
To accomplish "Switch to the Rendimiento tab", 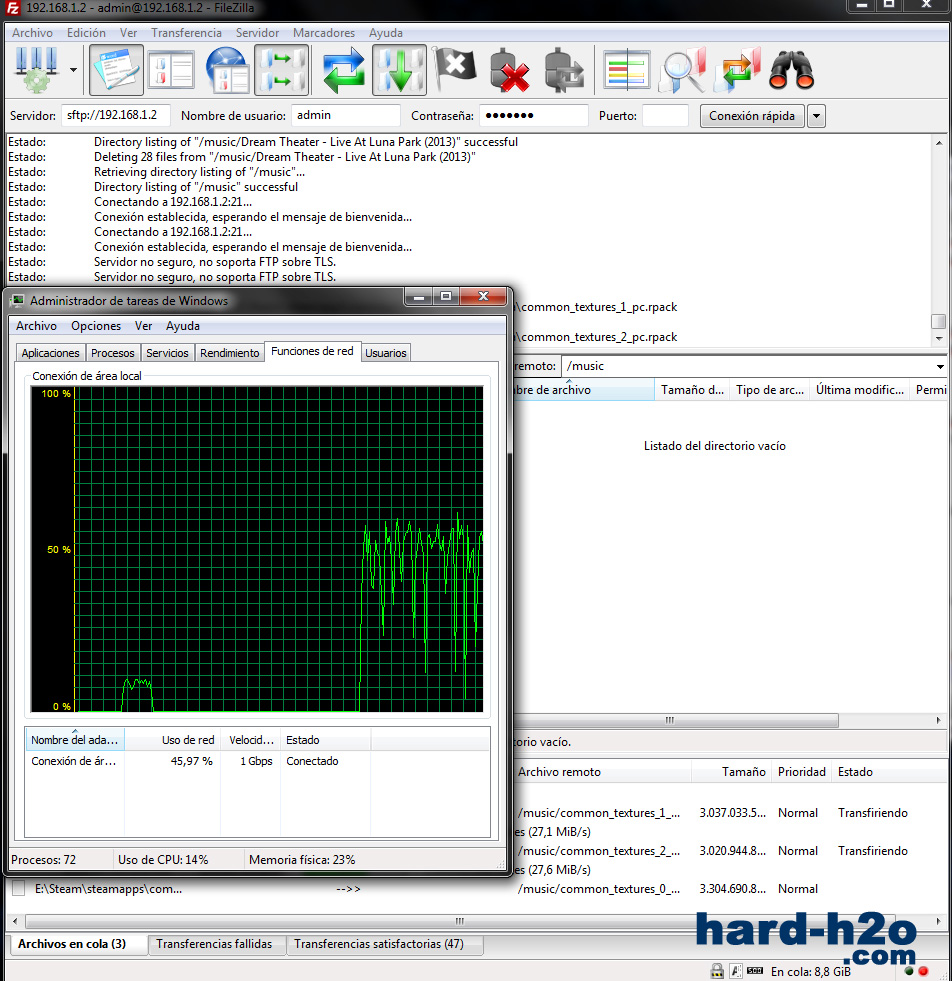I will tap(230, 353).
